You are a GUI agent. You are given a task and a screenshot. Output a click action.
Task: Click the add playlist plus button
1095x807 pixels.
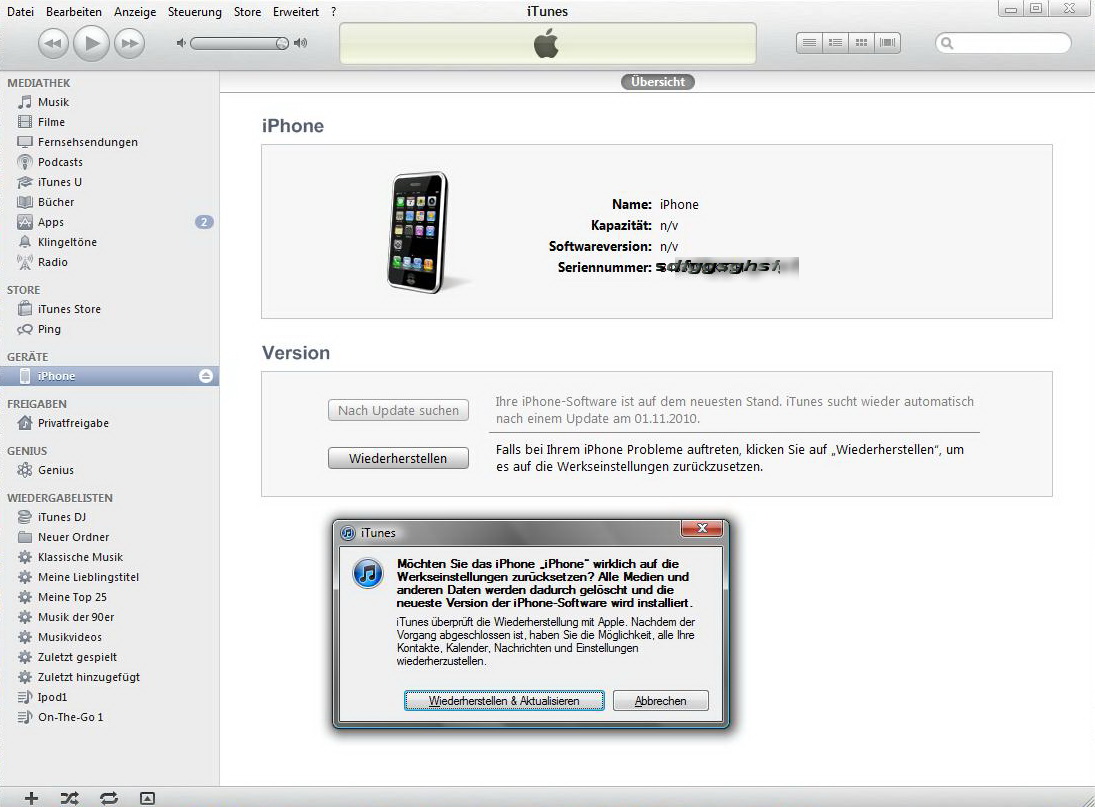tap(31, 798)
